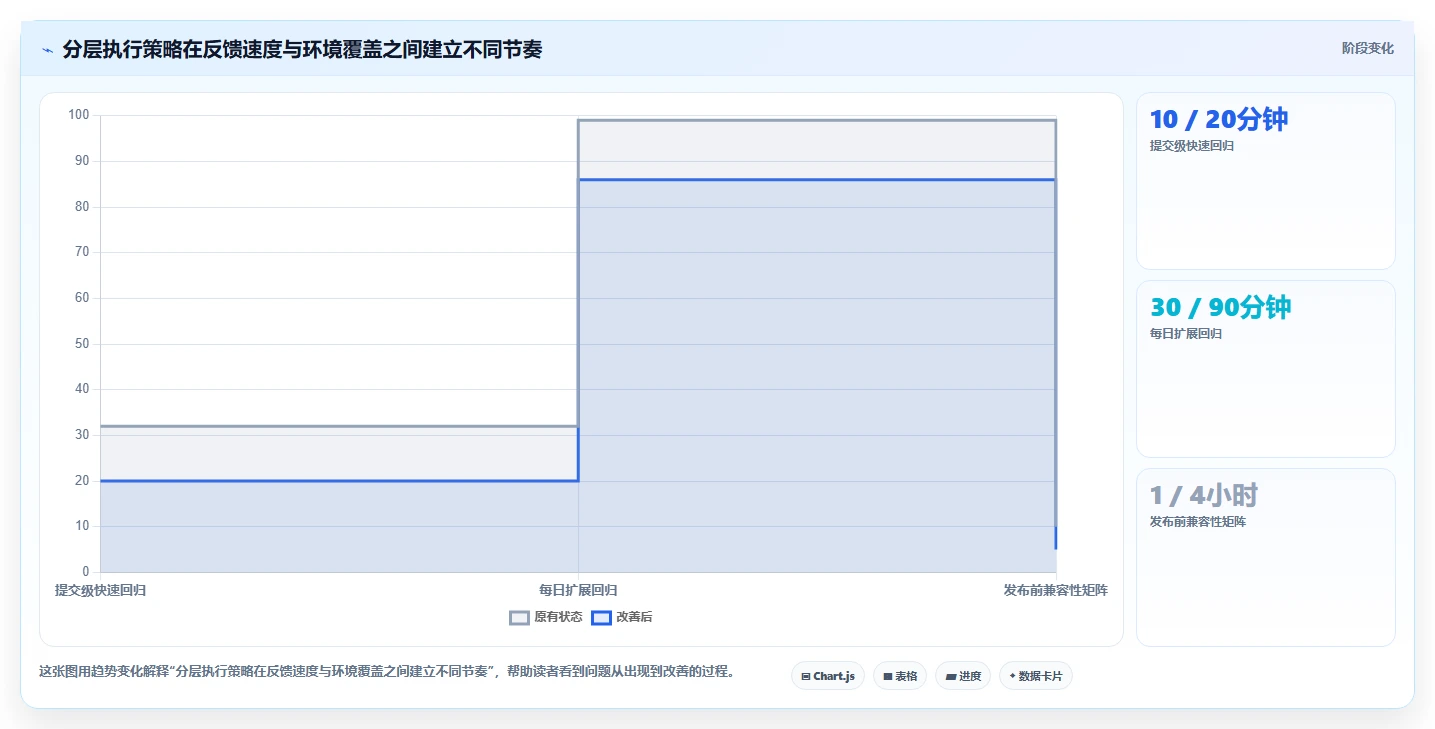Click the 进度 tag icon

(951, 677)
